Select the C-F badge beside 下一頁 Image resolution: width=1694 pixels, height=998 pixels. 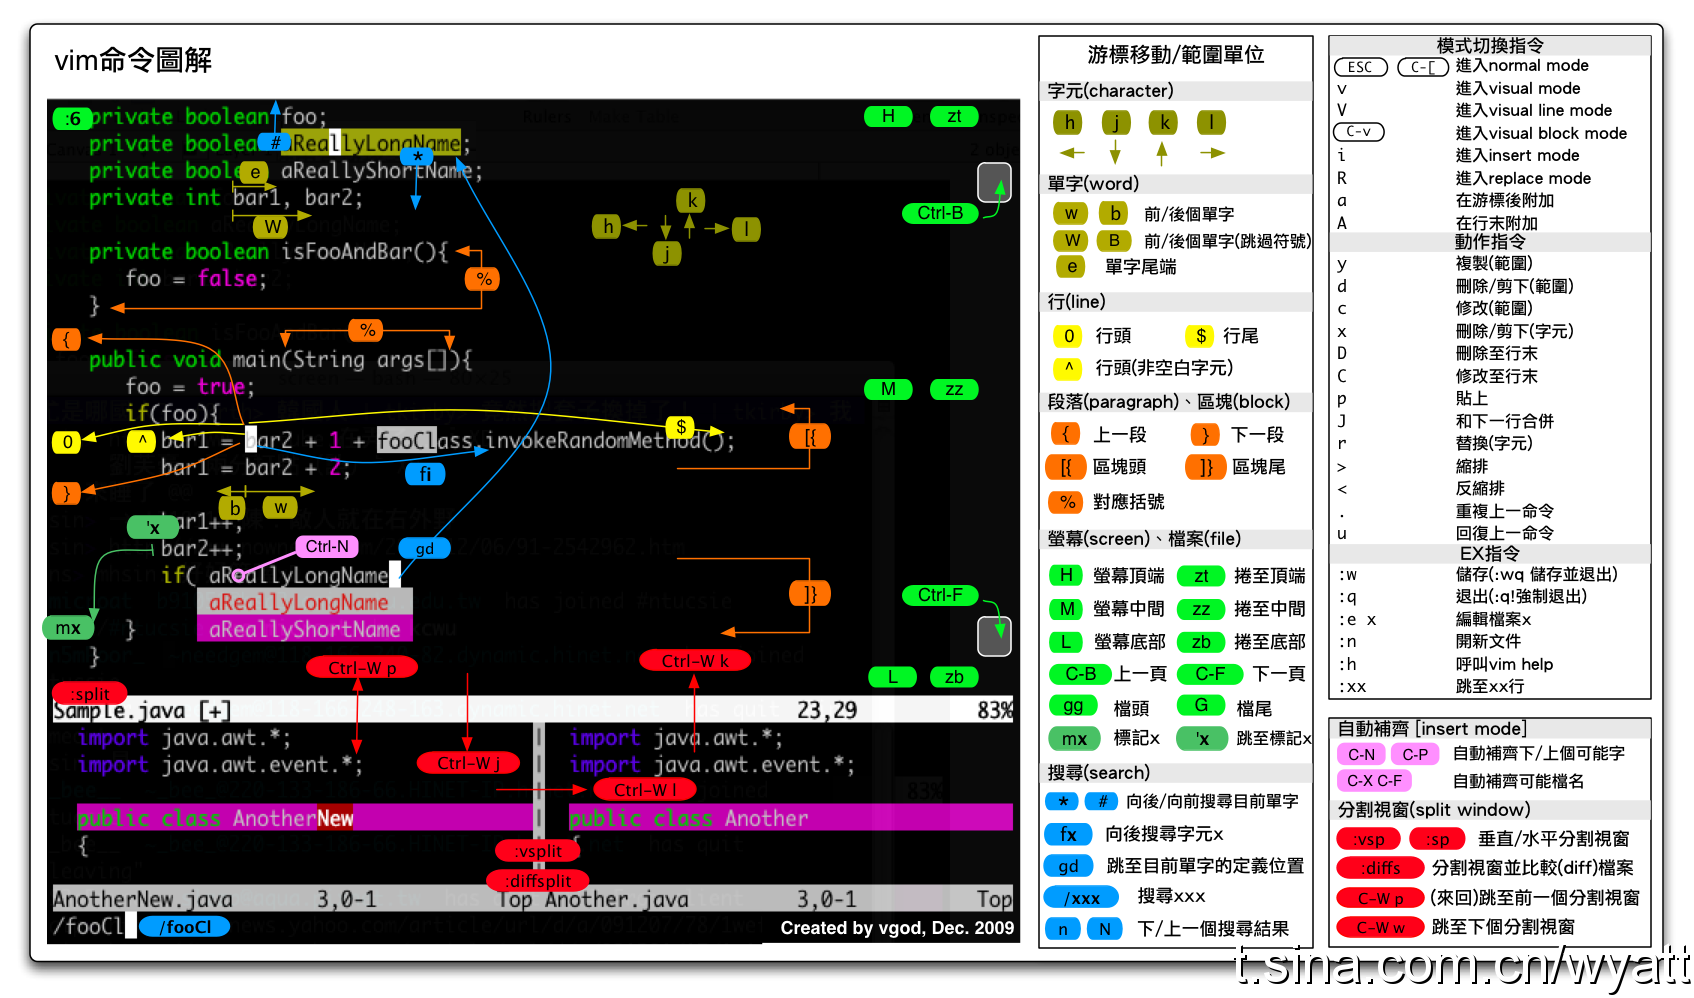click(1210, 674)
